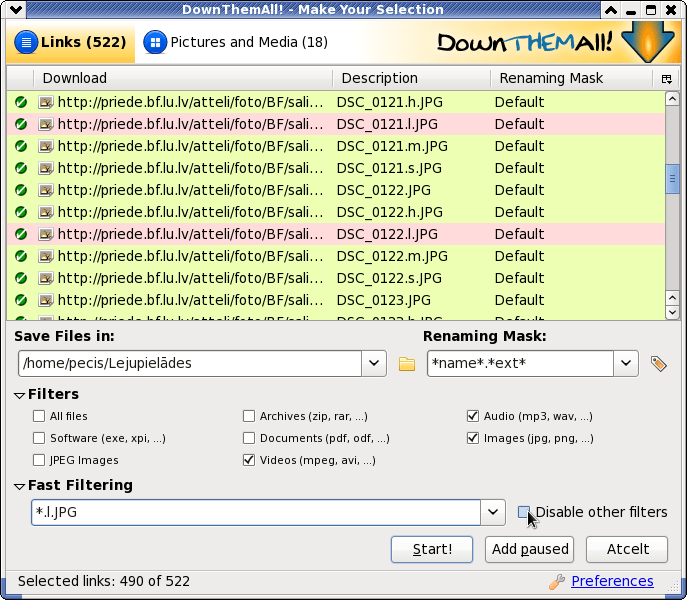Viewport: 687px width, 600px height.
Task: Tick the Archives (zip, rar, ...) checkbox
Action: [249, 416]
